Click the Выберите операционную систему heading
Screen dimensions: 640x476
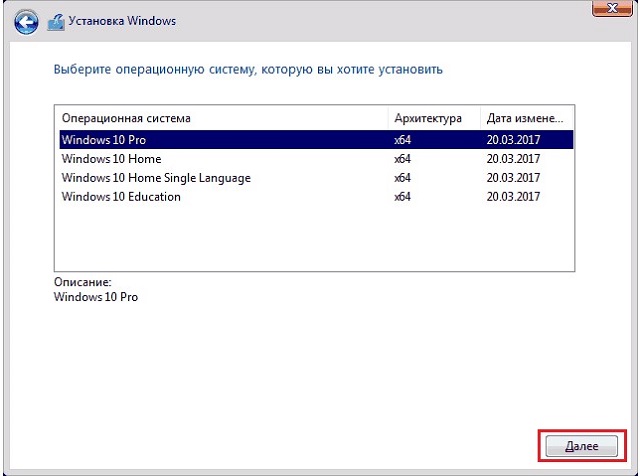(x=248, y=69)
